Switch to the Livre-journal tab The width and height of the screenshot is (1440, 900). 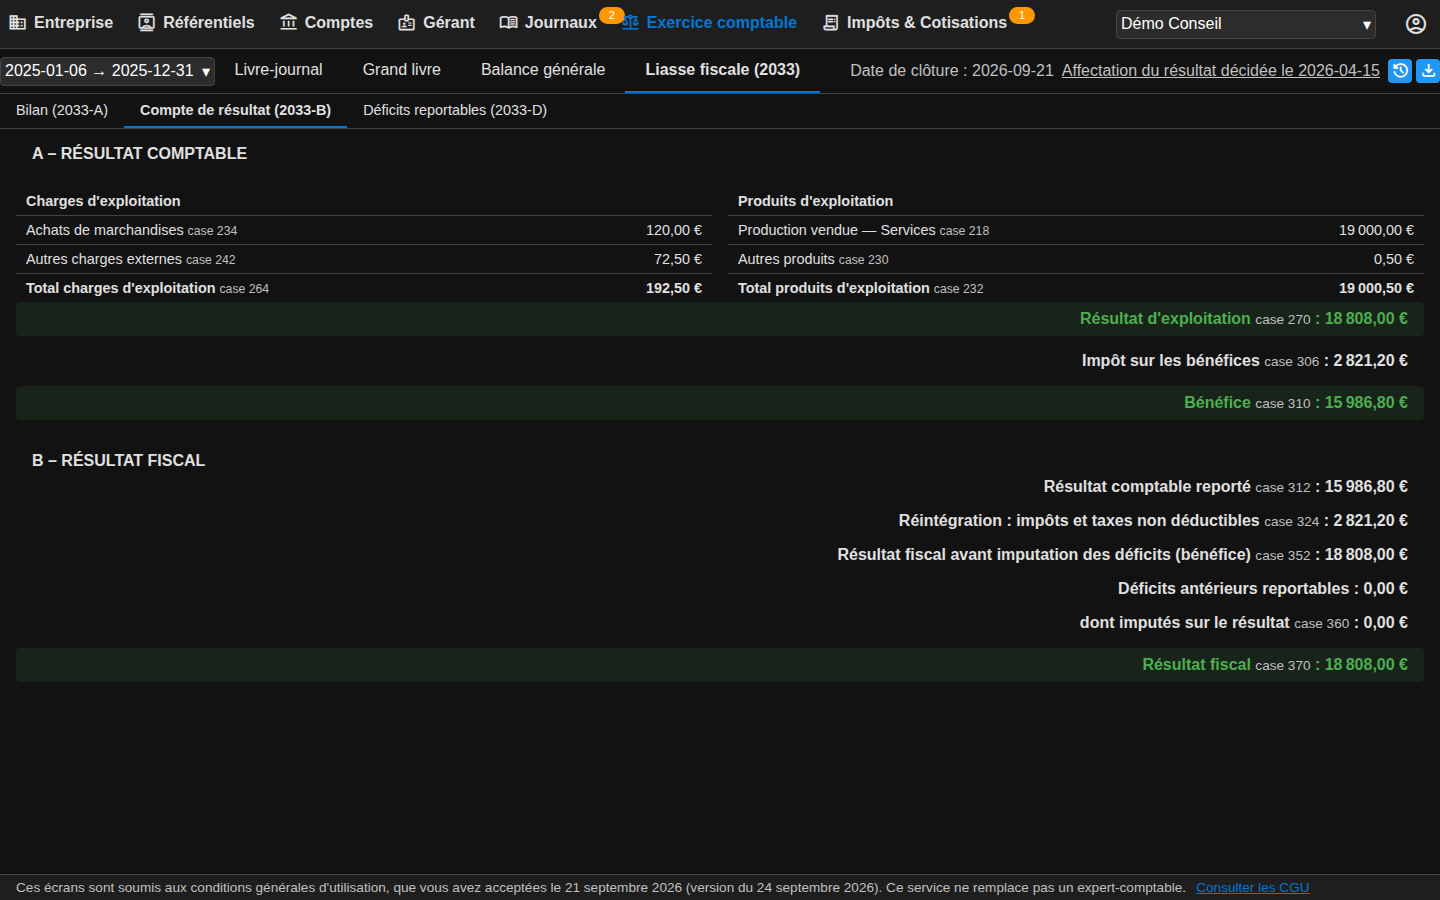click(278, 70)
